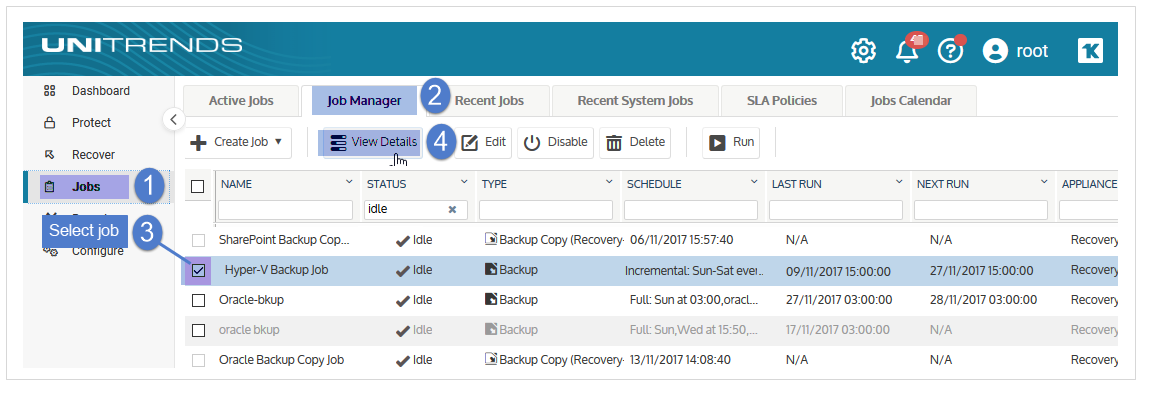Click the Configure icon in the sidebar
1160x399 pixels.
[x=50, y=251]
